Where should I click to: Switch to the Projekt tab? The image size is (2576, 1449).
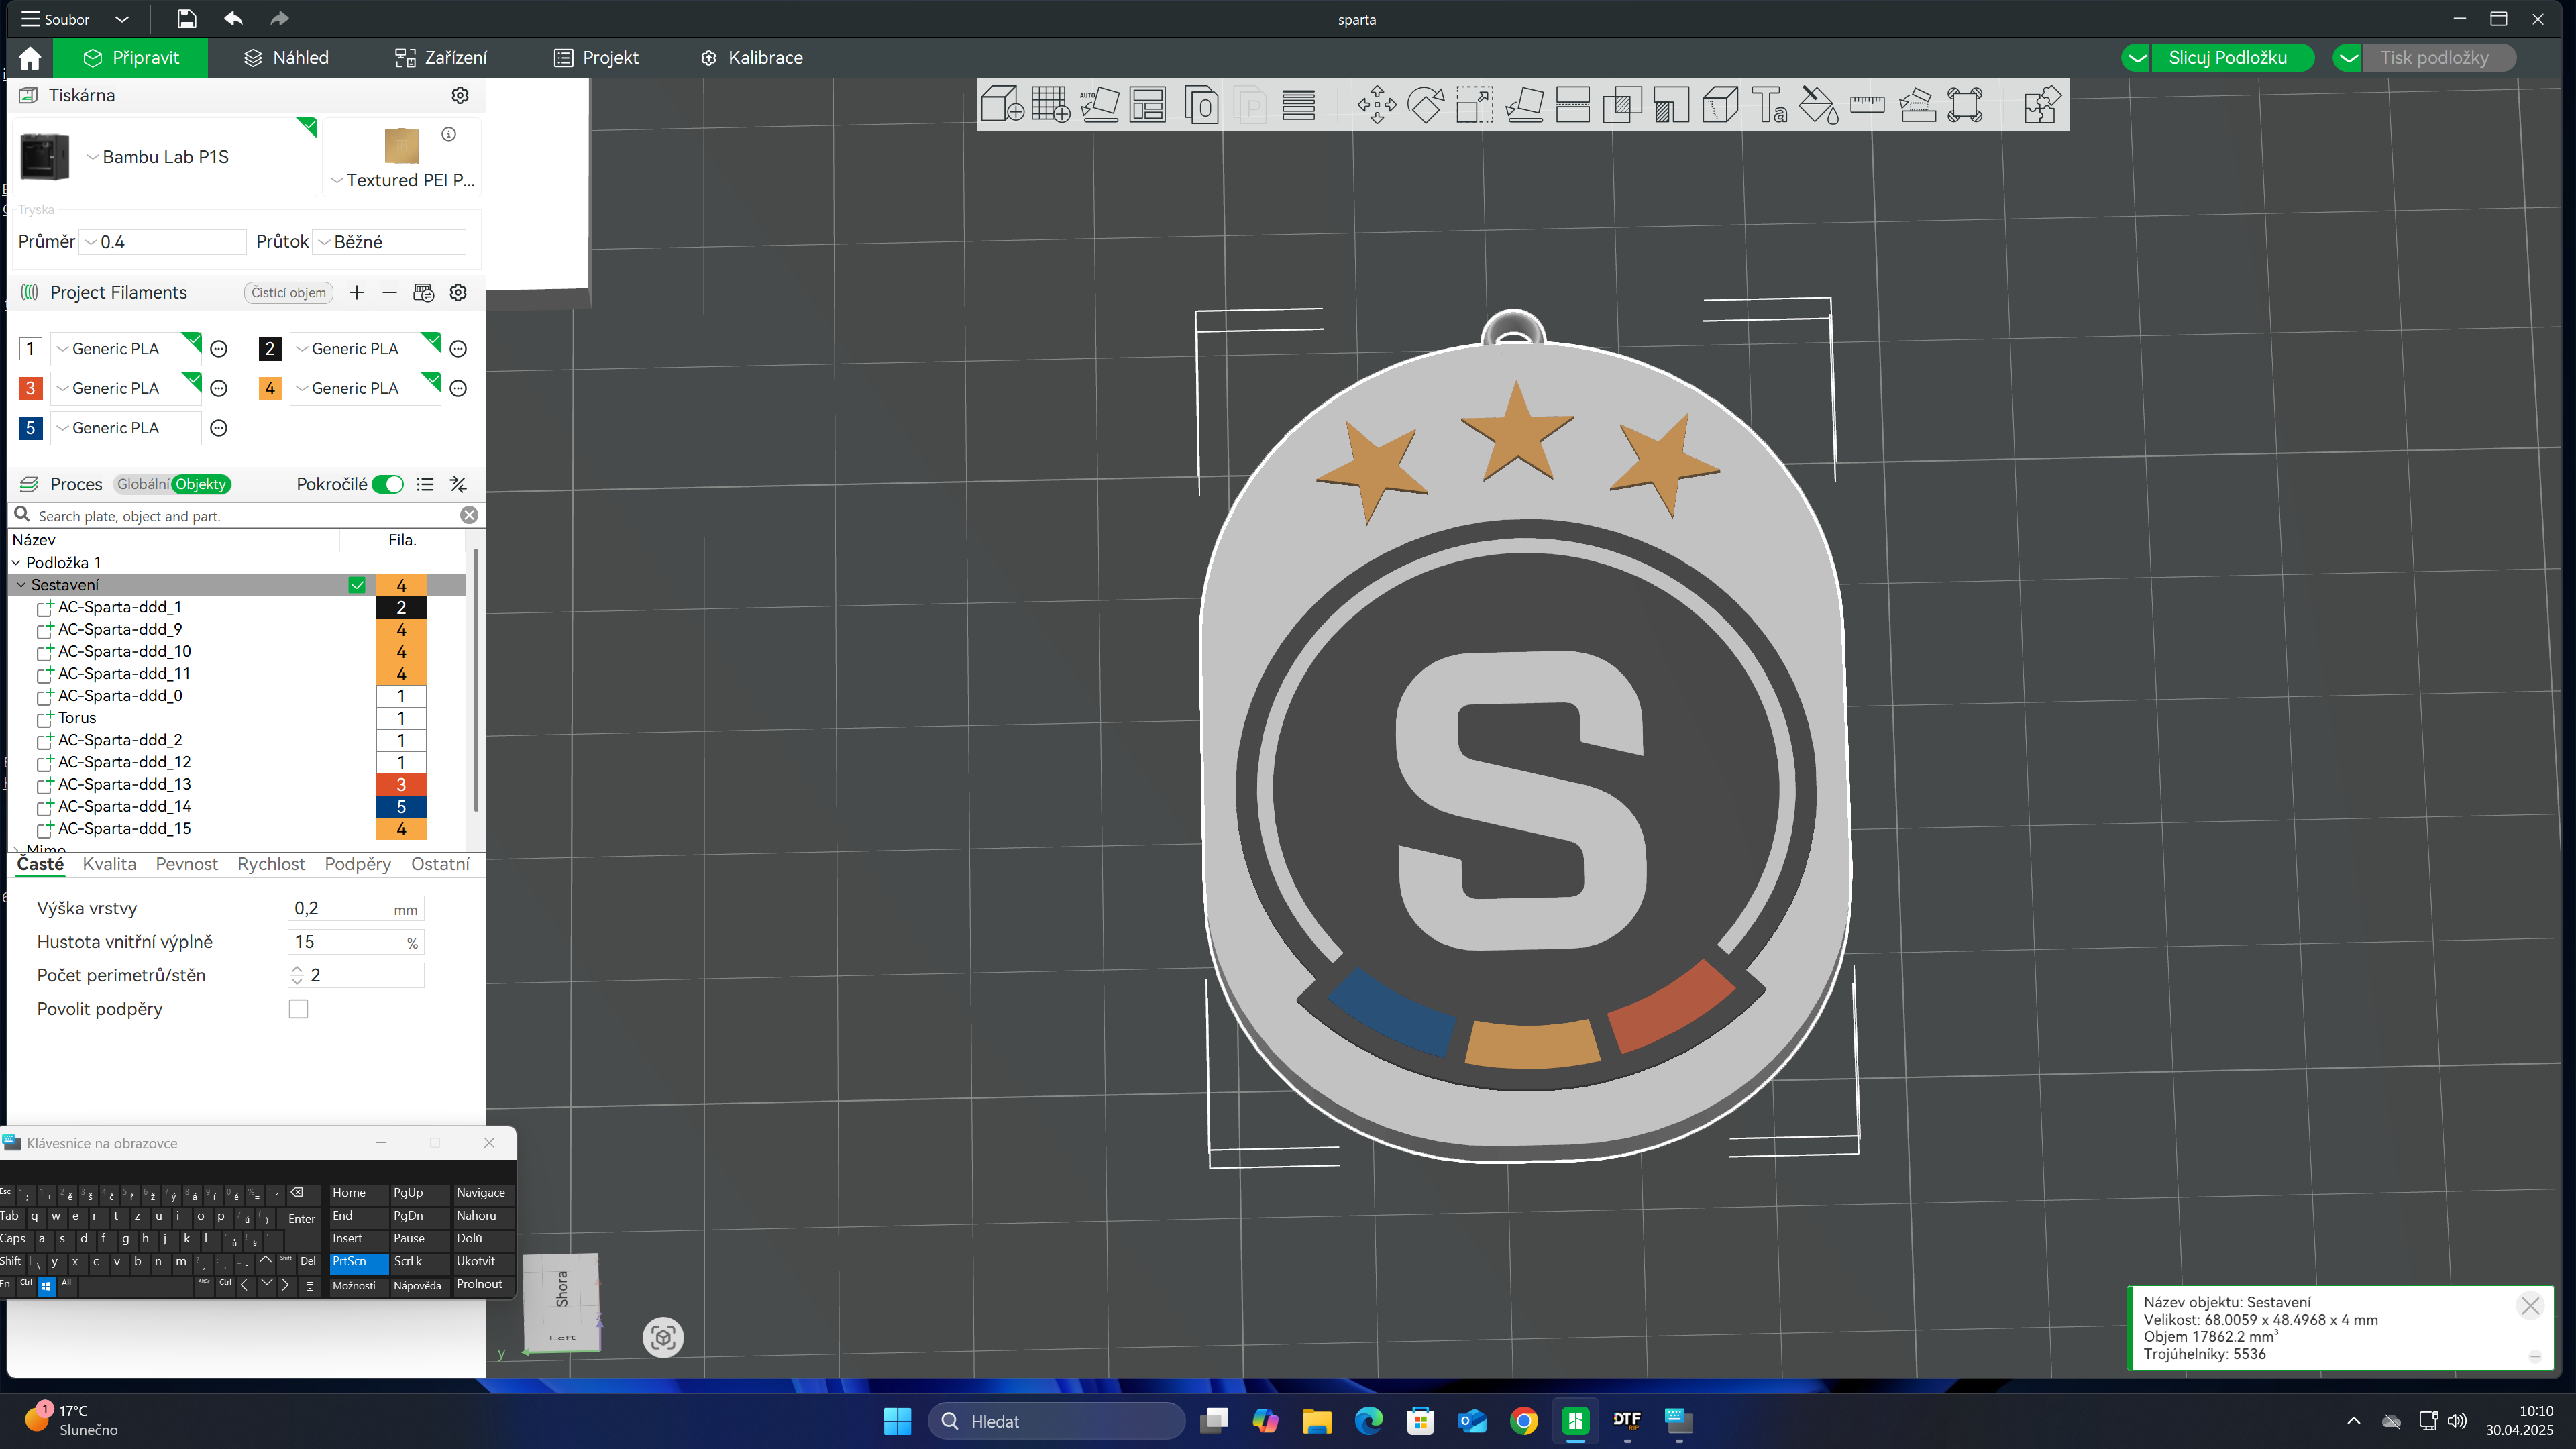(596, 58)
